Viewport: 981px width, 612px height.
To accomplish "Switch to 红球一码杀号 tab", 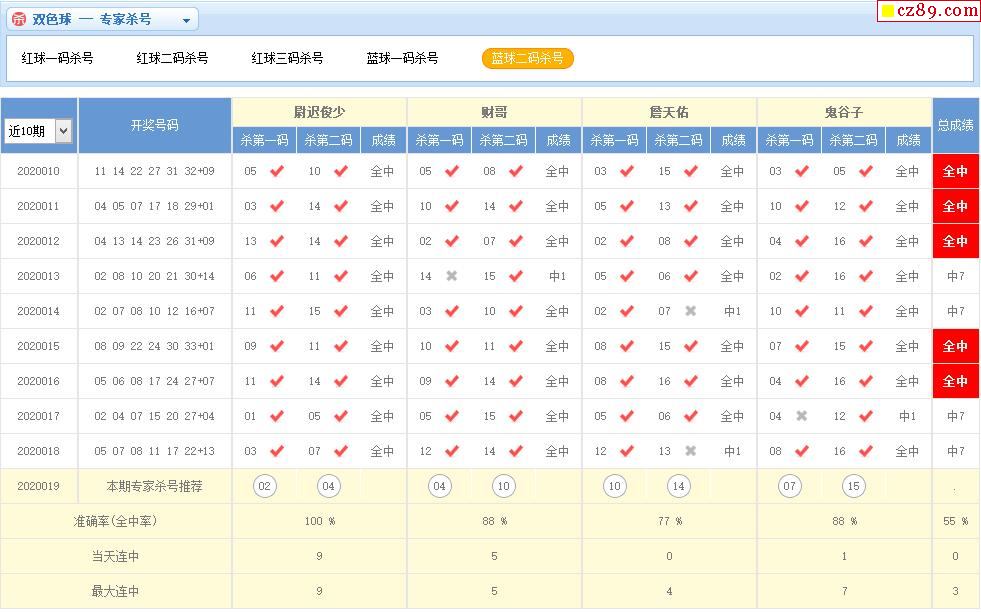I will pyautogui.click(x=58, y=58).
